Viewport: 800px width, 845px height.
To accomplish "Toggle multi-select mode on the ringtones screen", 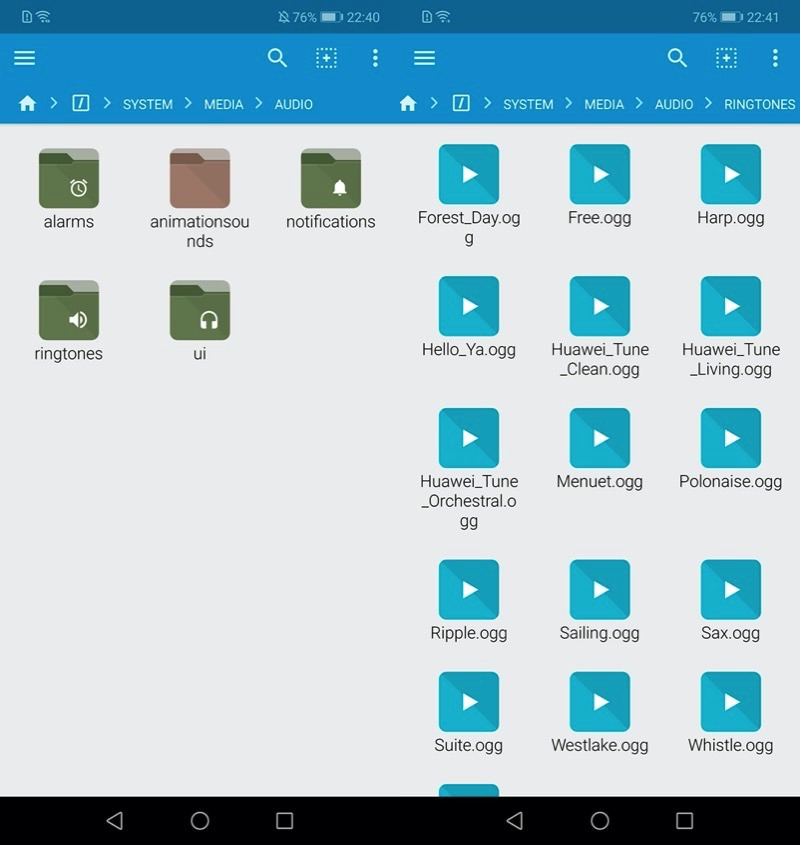I will 726,58.
